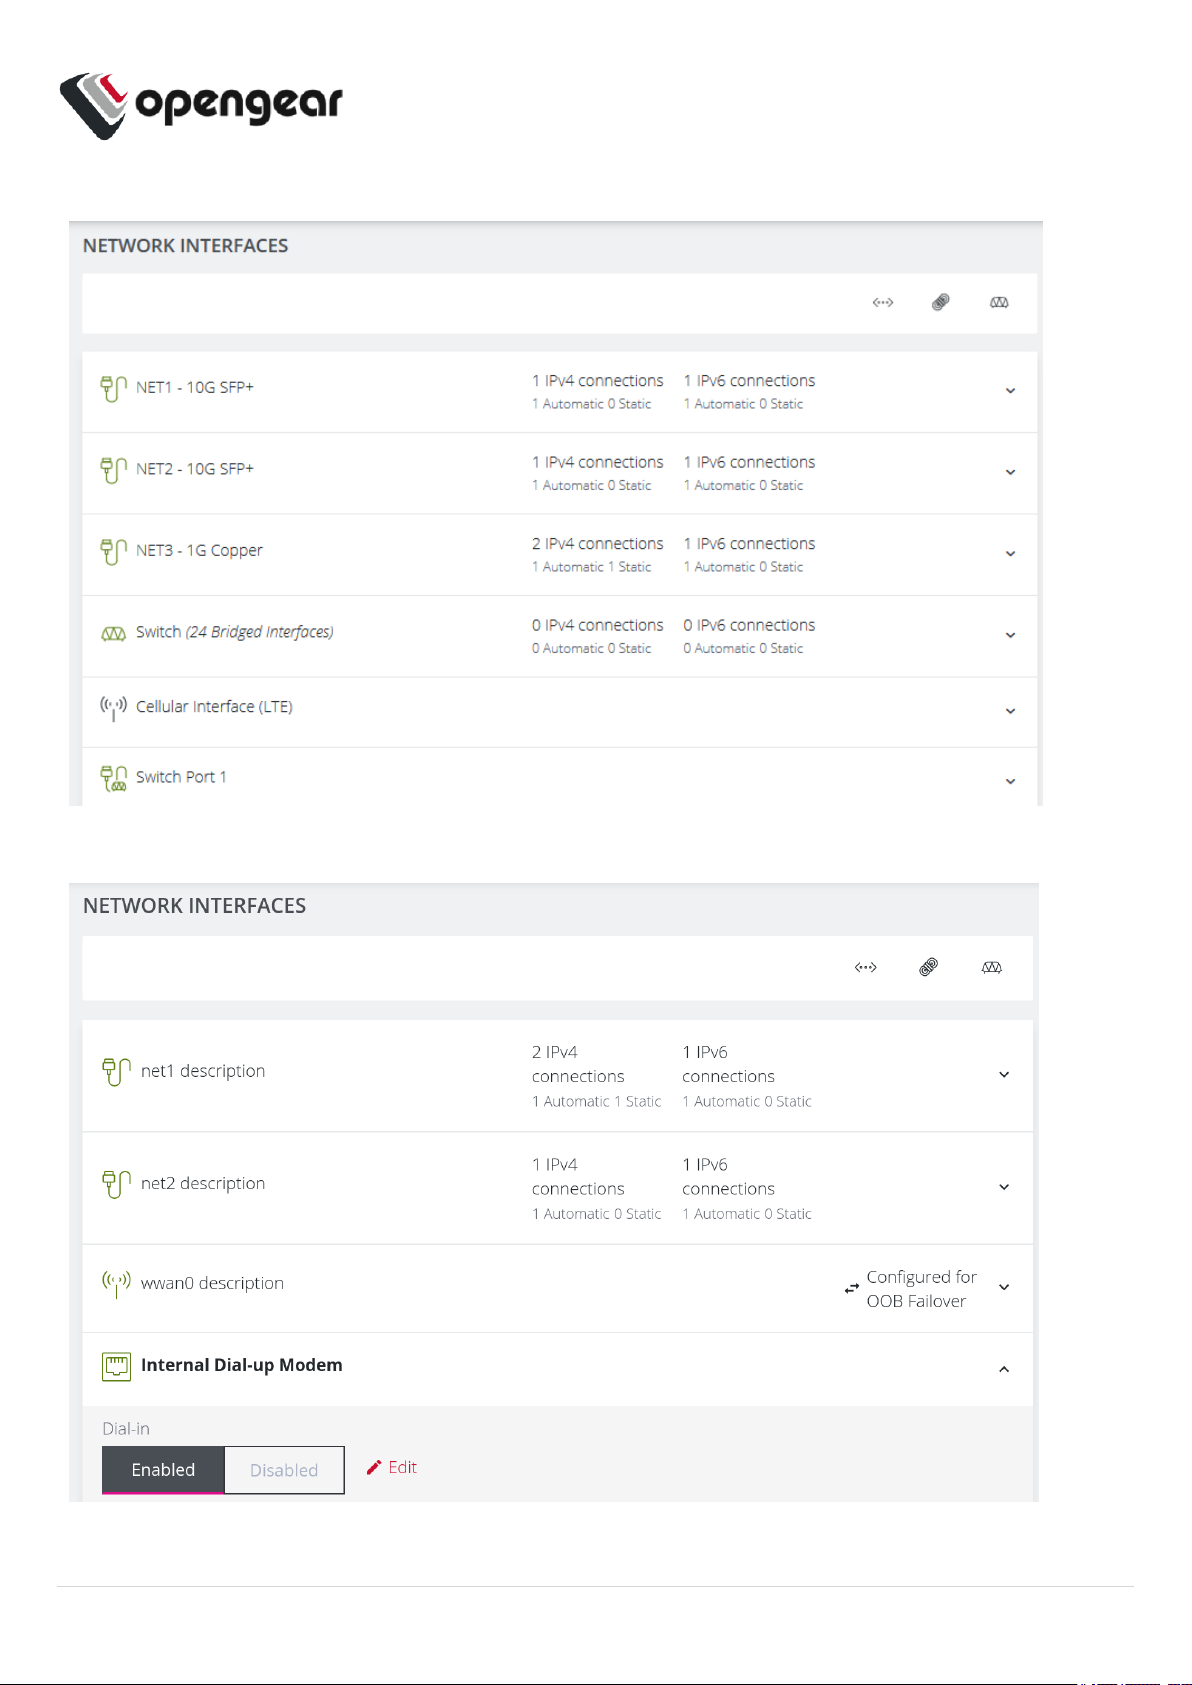Select the net2 description interface row
1192x1685 pixels.
point(203,1184)
